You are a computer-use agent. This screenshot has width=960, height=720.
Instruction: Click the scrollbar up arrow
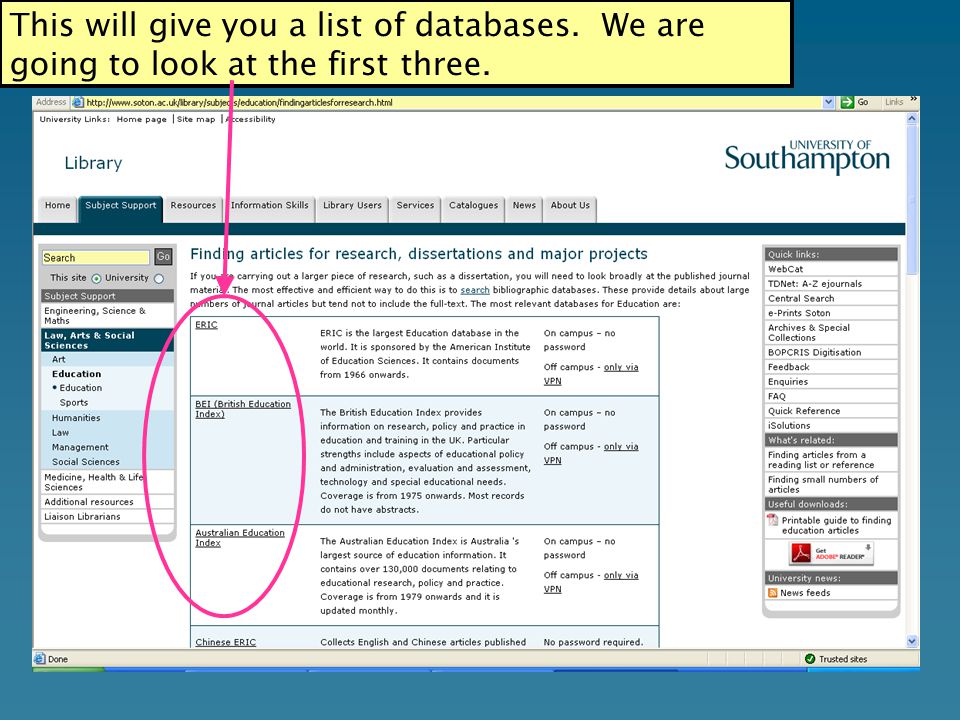(x=912, y=118)
